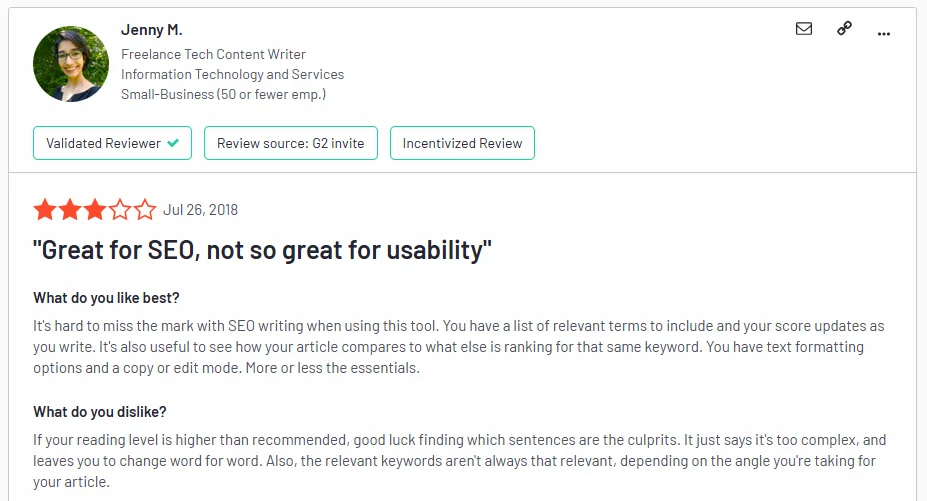Click Jenny M.'s profile photo

(x=69, y=64)
